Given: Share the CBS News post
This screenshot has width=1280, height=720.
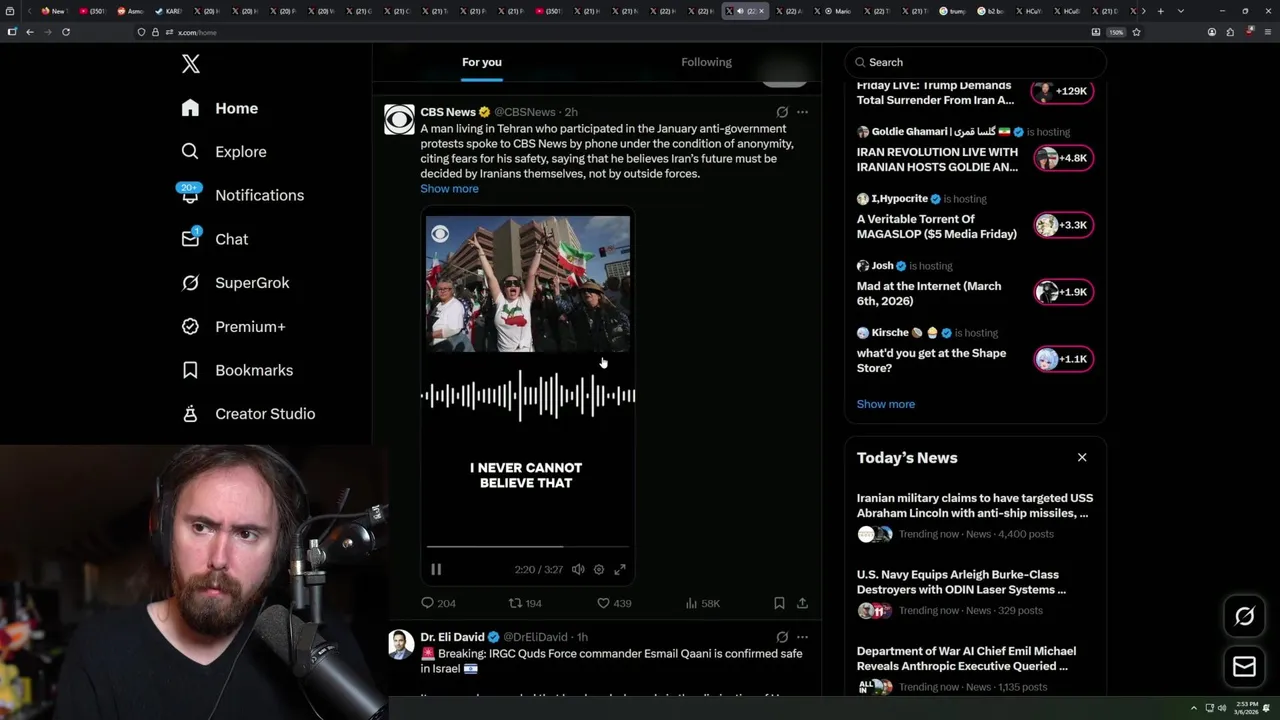Looking at the screenshot, I should 802,603.
